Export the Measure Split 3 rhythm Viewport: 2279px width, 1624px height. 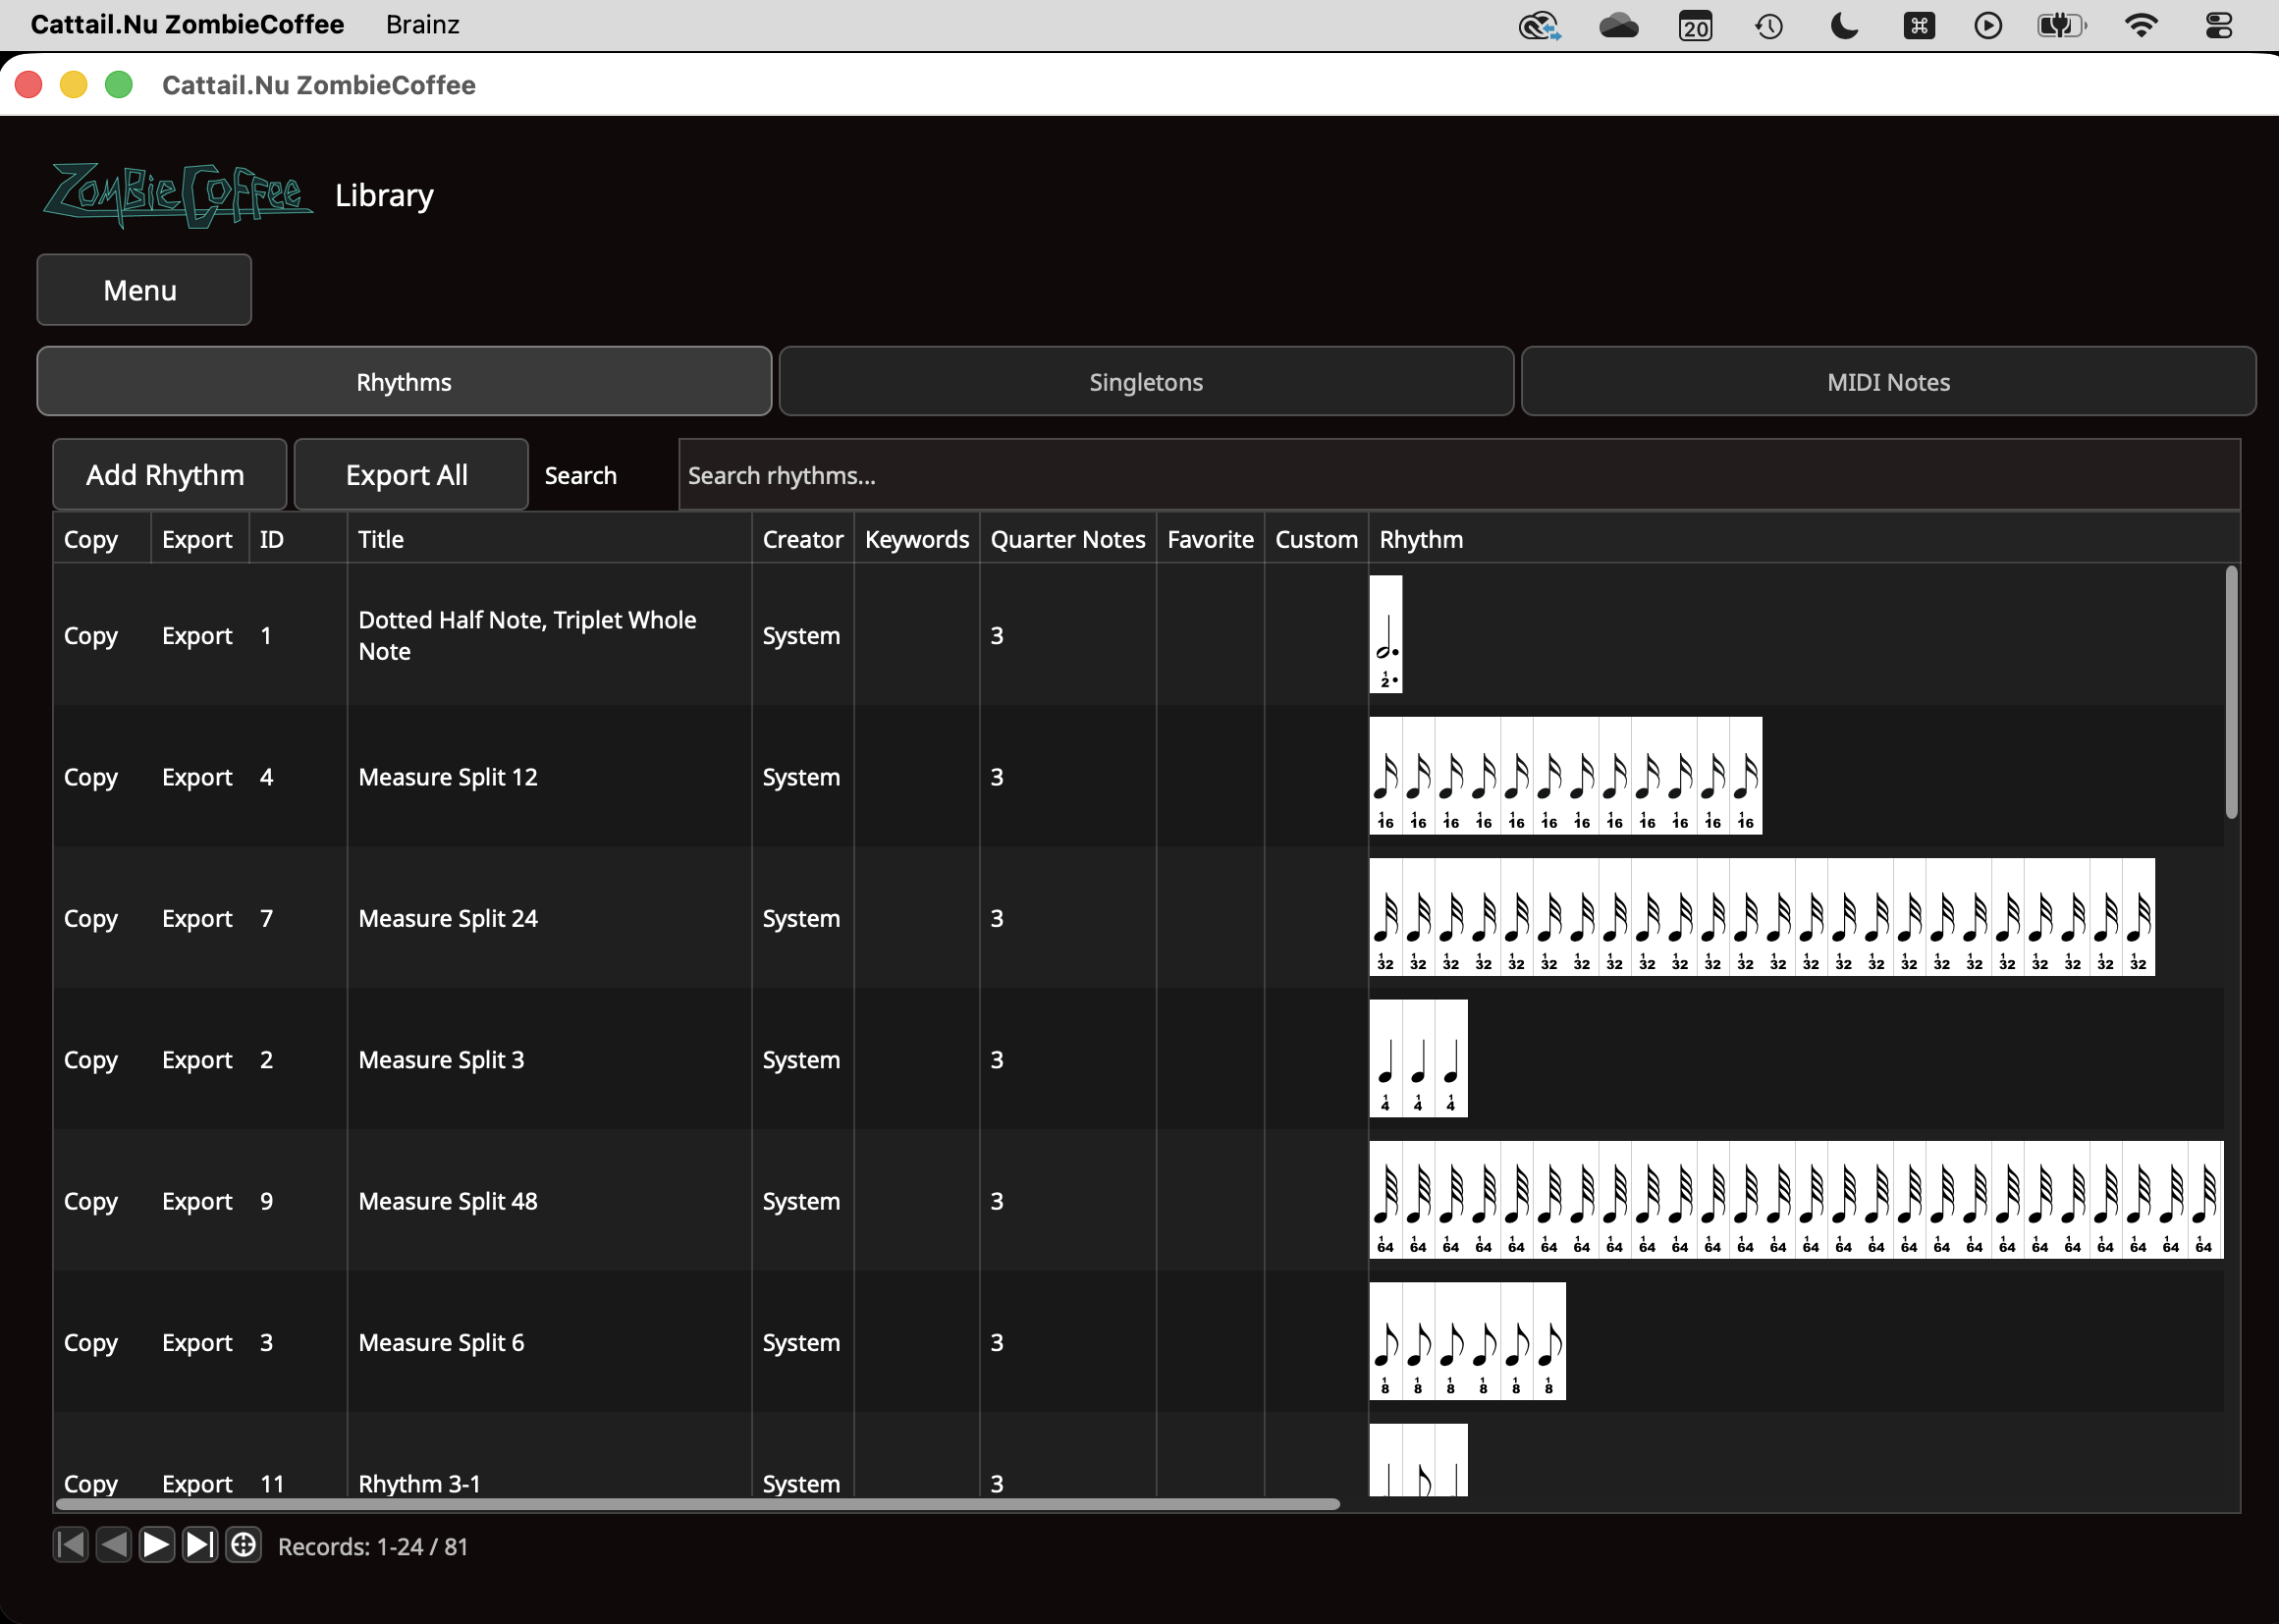[197, 1060]
